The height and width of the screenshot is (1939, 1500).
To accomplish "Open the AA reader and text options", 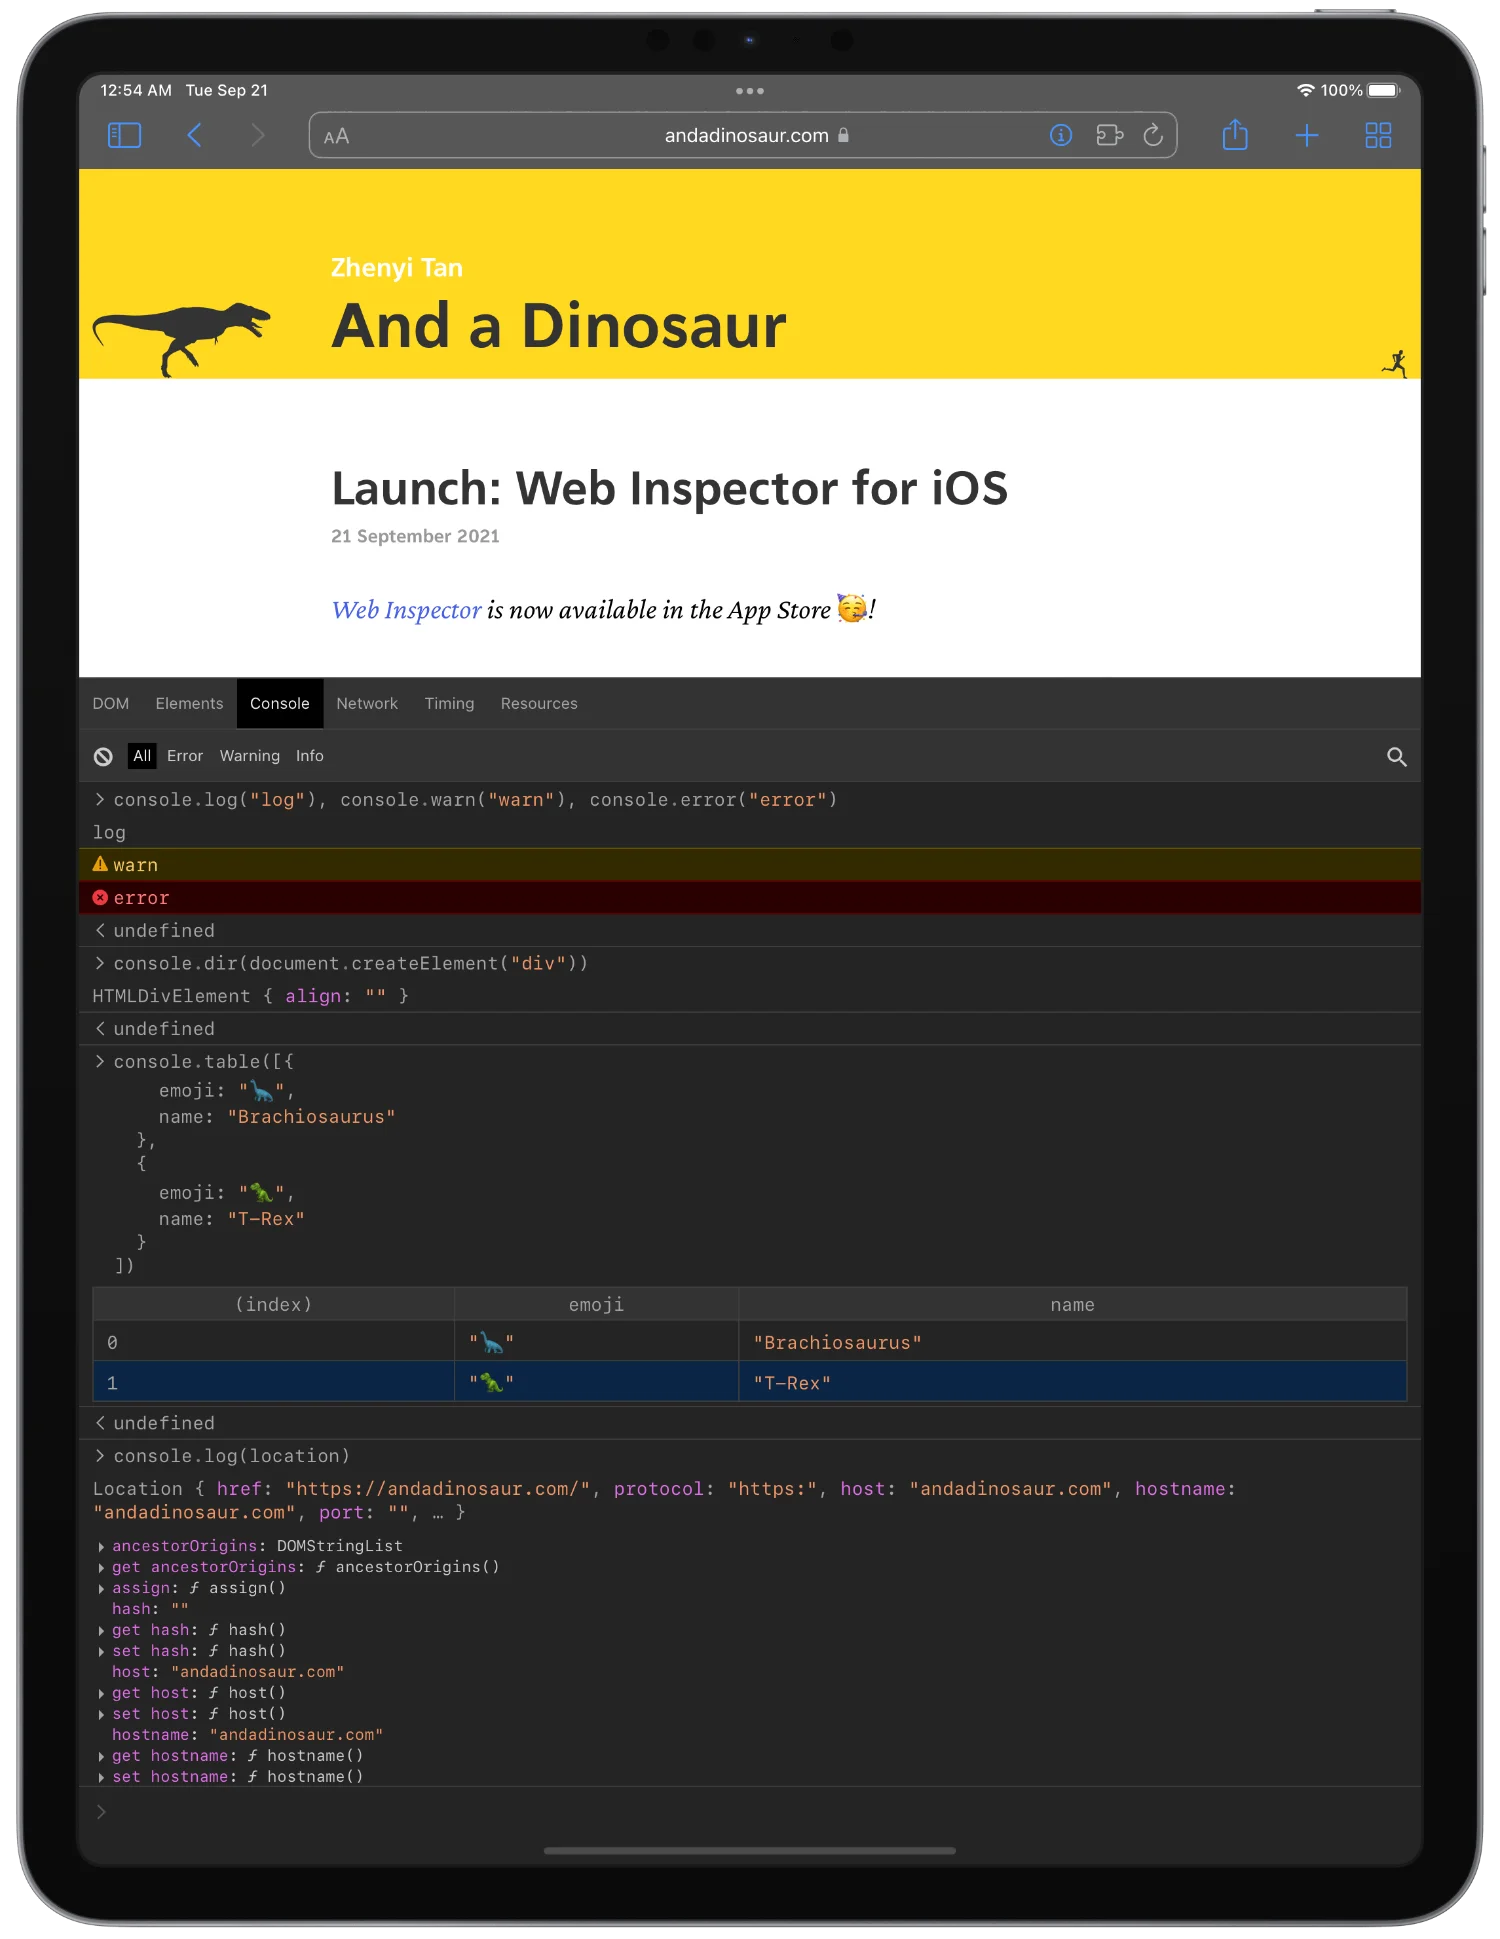I will coord(337,136).
